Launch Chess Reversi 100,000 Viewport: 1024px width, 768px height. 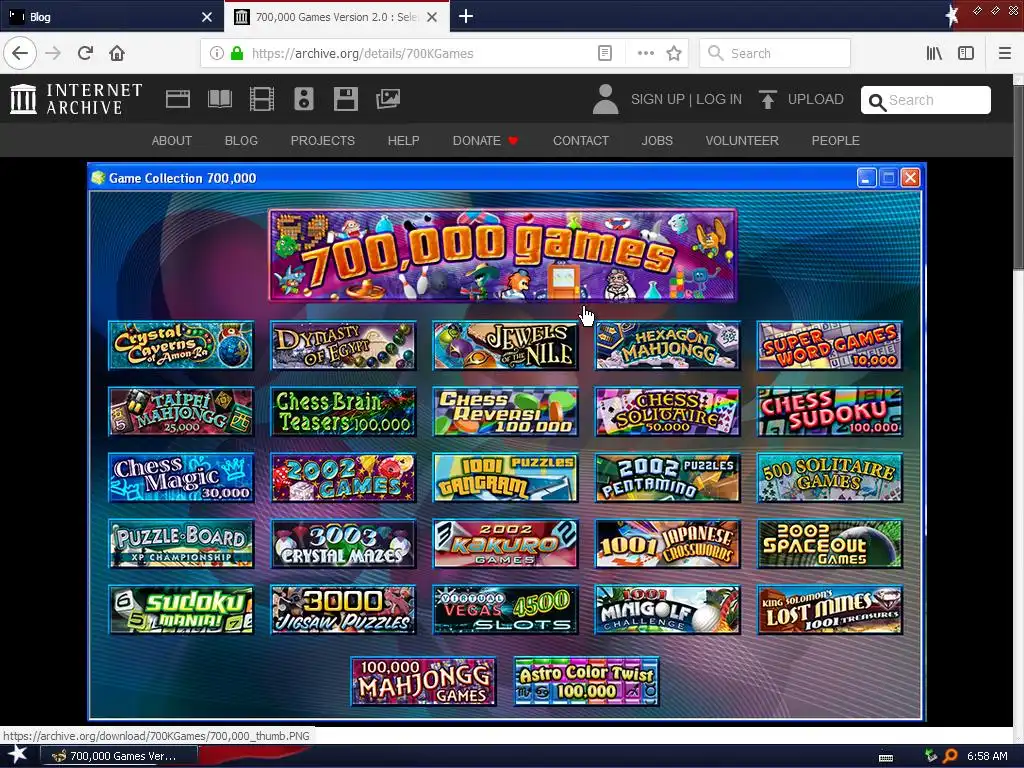tap(505, 412)
